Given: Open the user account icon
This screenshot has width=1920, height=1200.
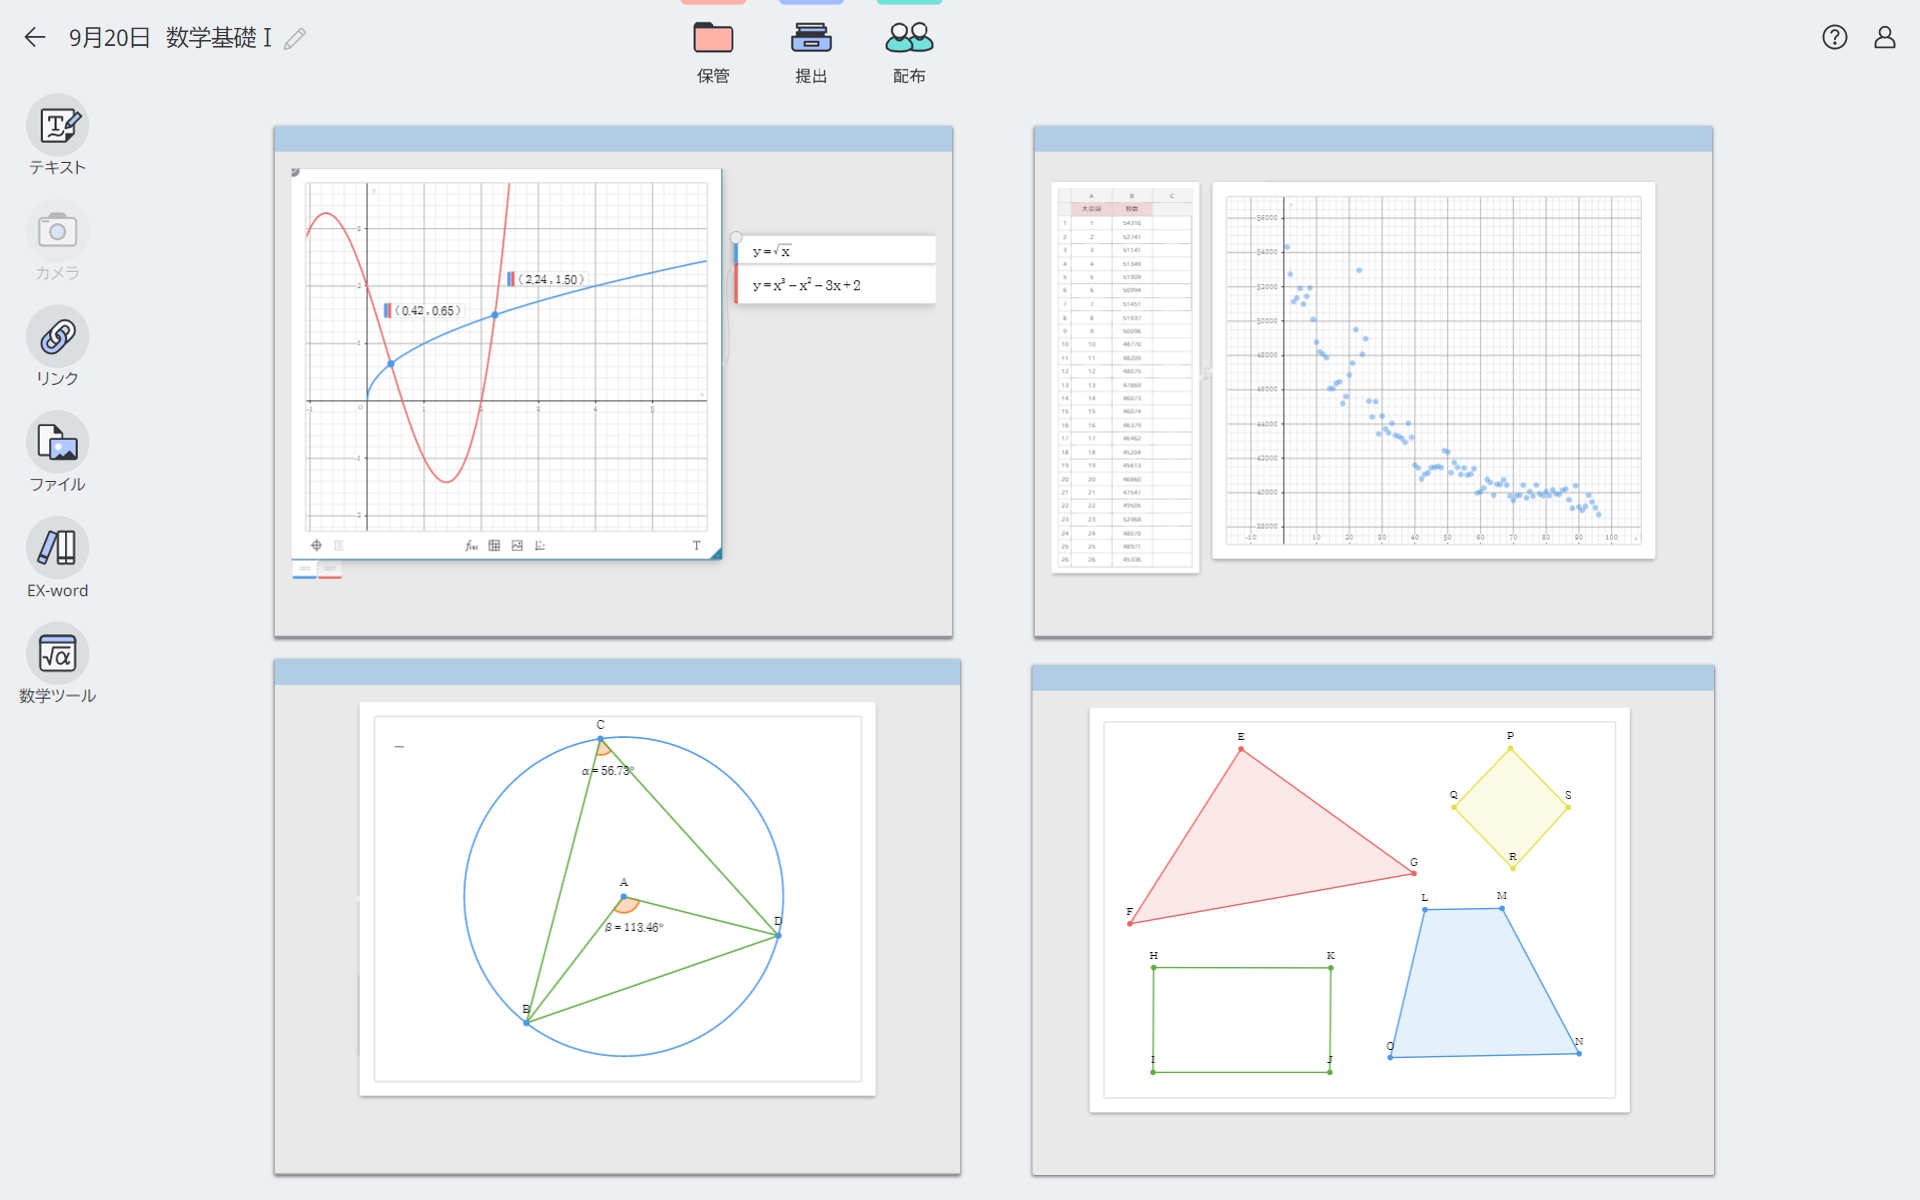Looking at the screenshot, I should (1884, 38).
